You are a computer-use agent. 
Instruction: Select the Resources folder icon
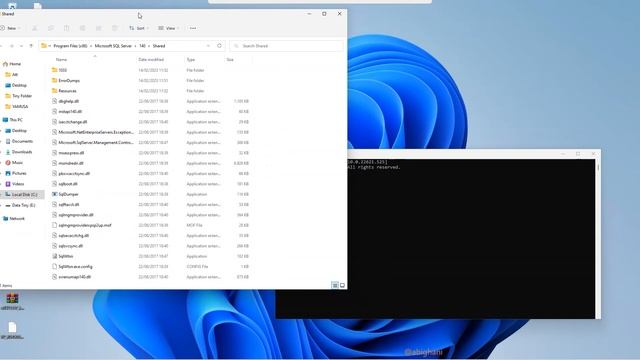click(55, 91)
